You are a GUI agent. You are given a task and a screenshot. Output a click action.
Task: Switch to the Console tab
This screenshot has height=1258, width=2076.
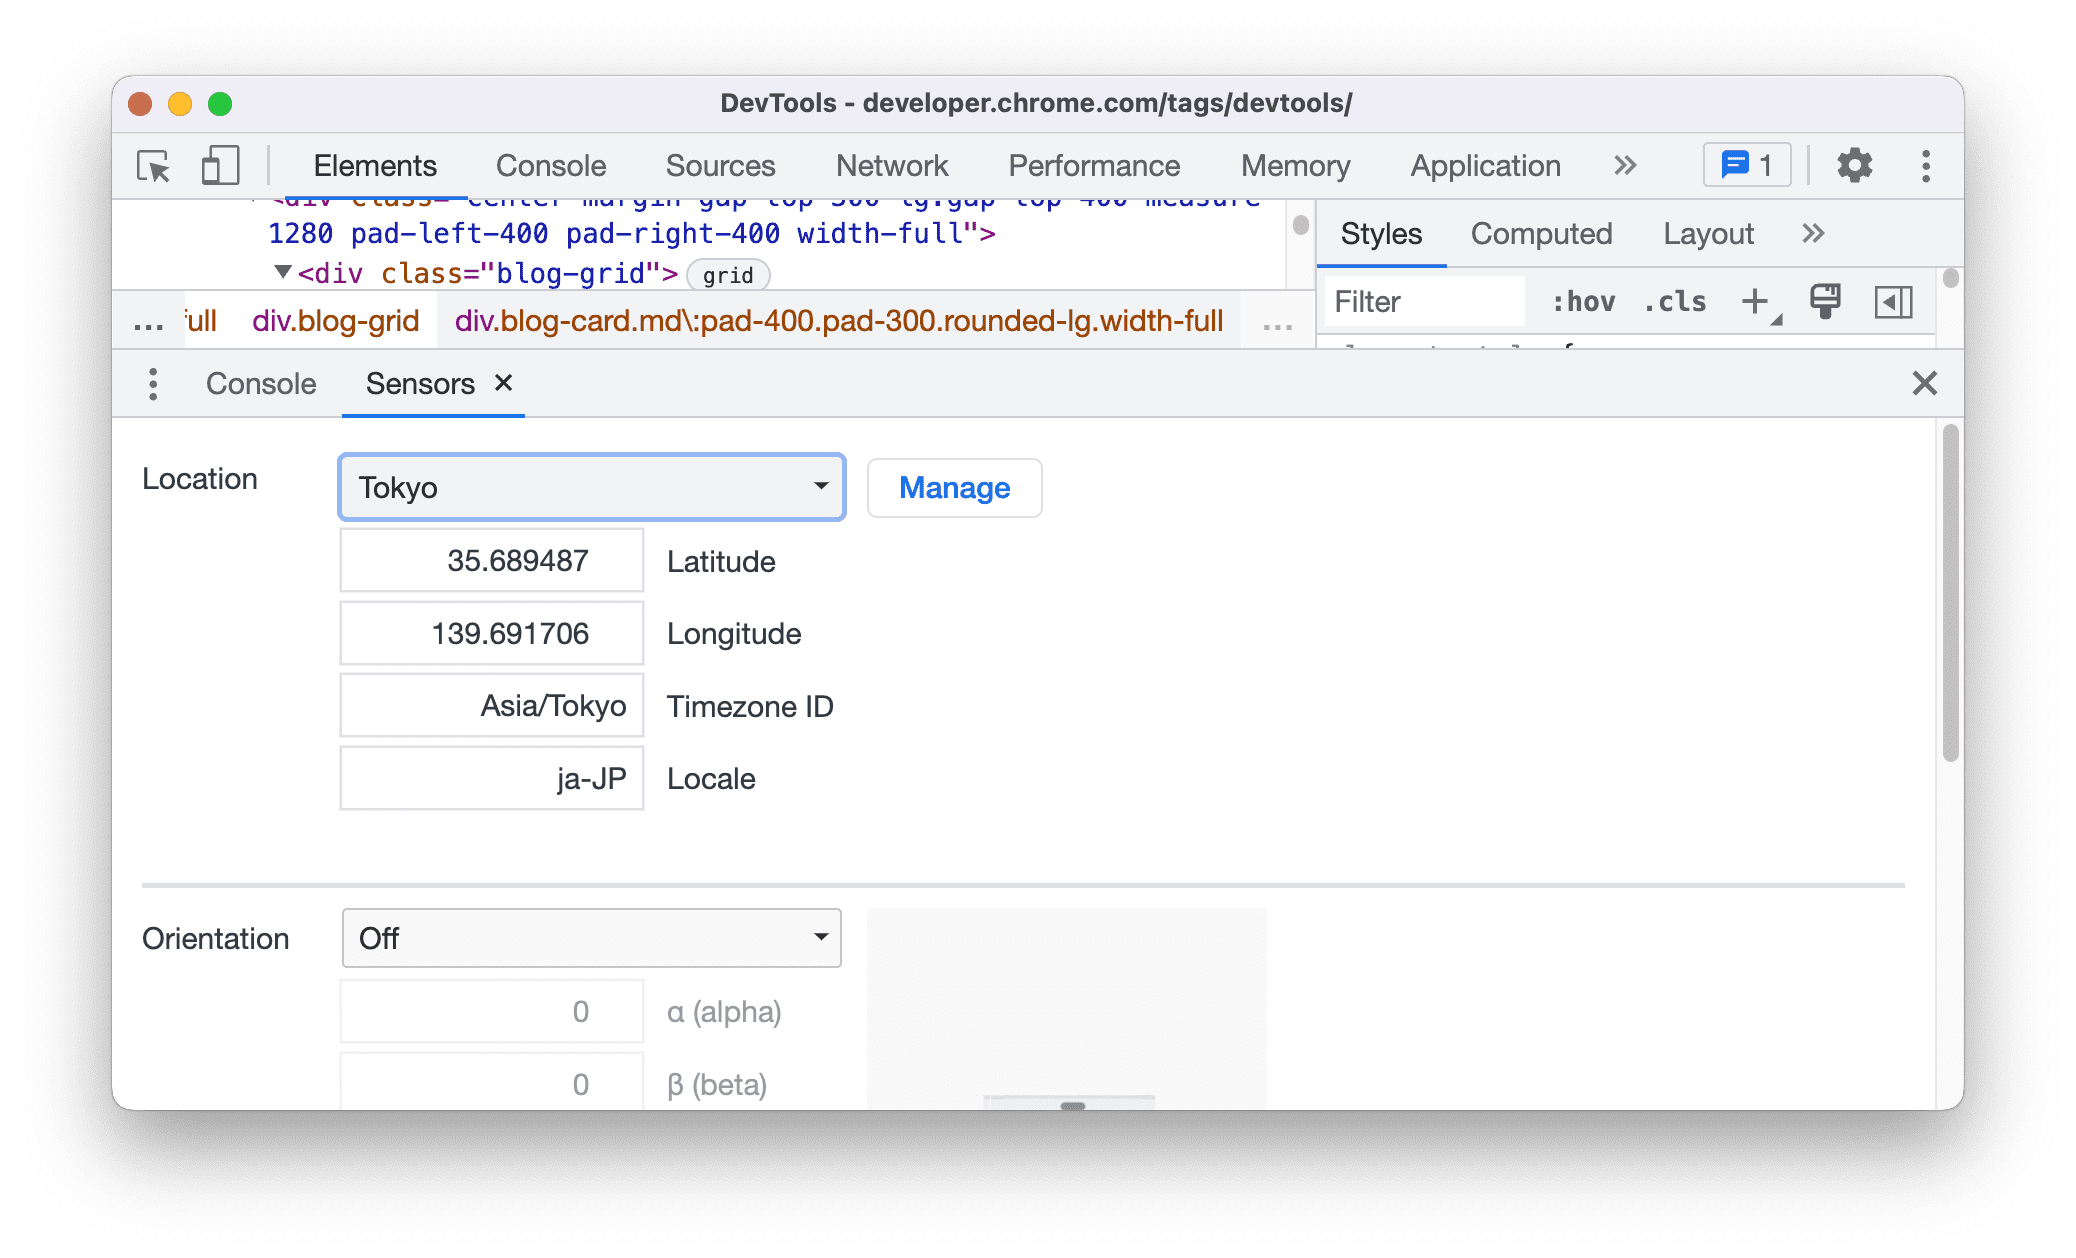coord(262,383)
